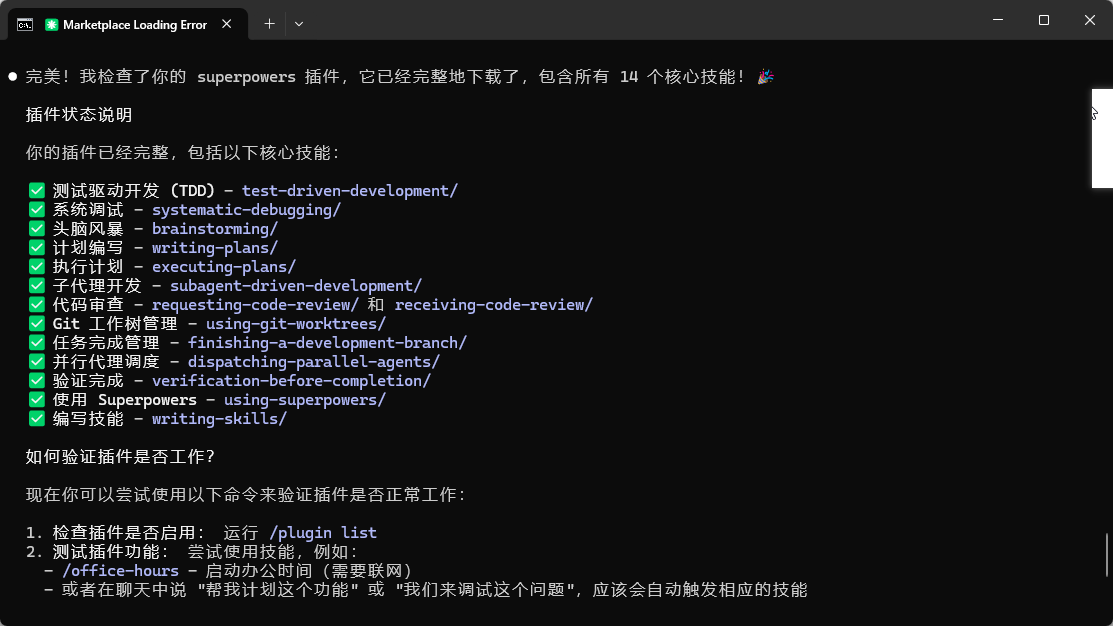Click the green checkmark beside 系统调试
This screenshot has width=1113, height=626.
37,210
